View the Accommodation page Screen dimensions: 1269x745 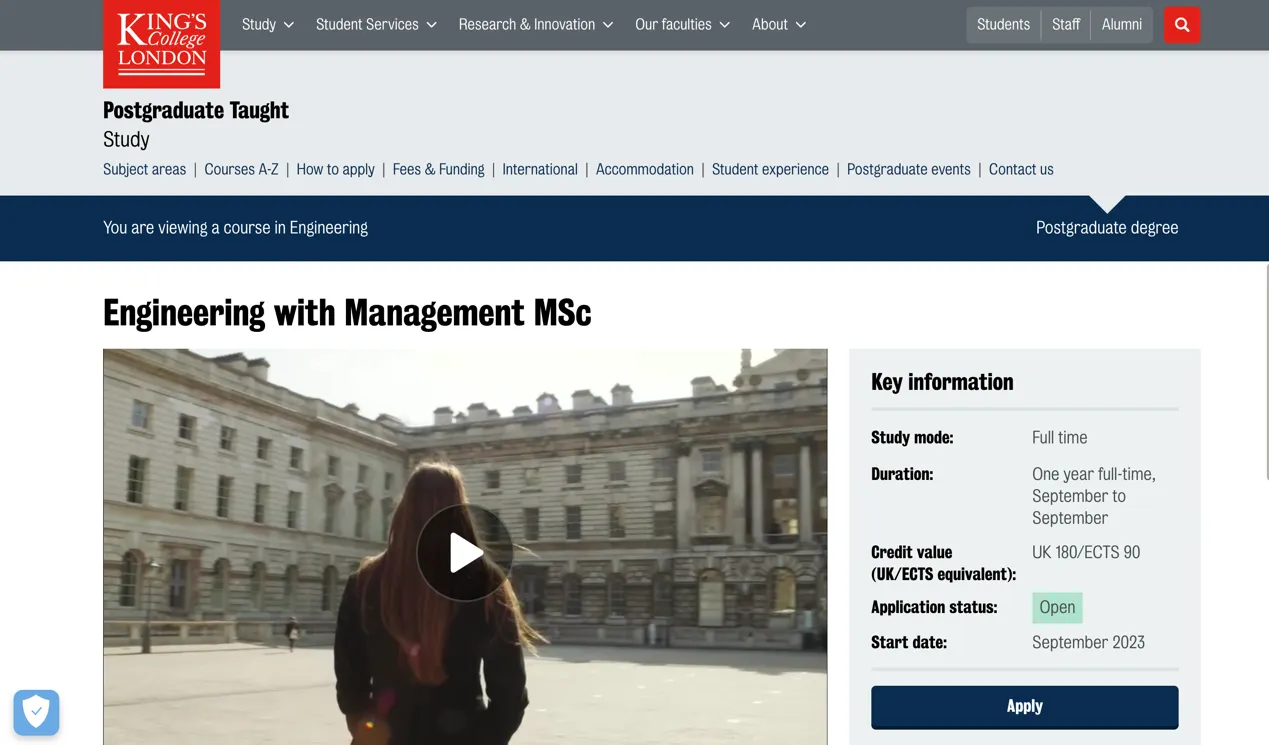(x=644, y=169)
